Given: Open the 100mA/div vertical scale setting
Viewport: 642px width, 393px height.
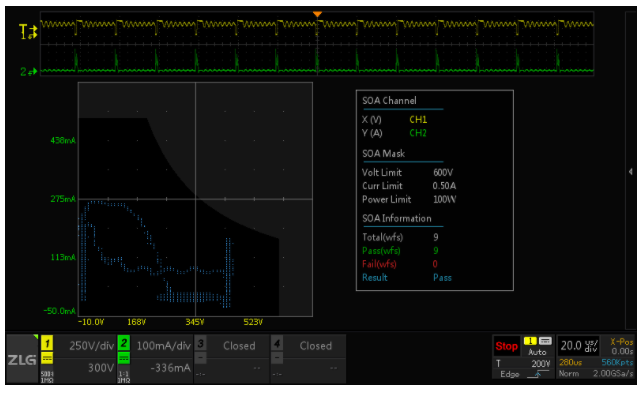Looking at the screenshot, I should click(x=163, y=346).
